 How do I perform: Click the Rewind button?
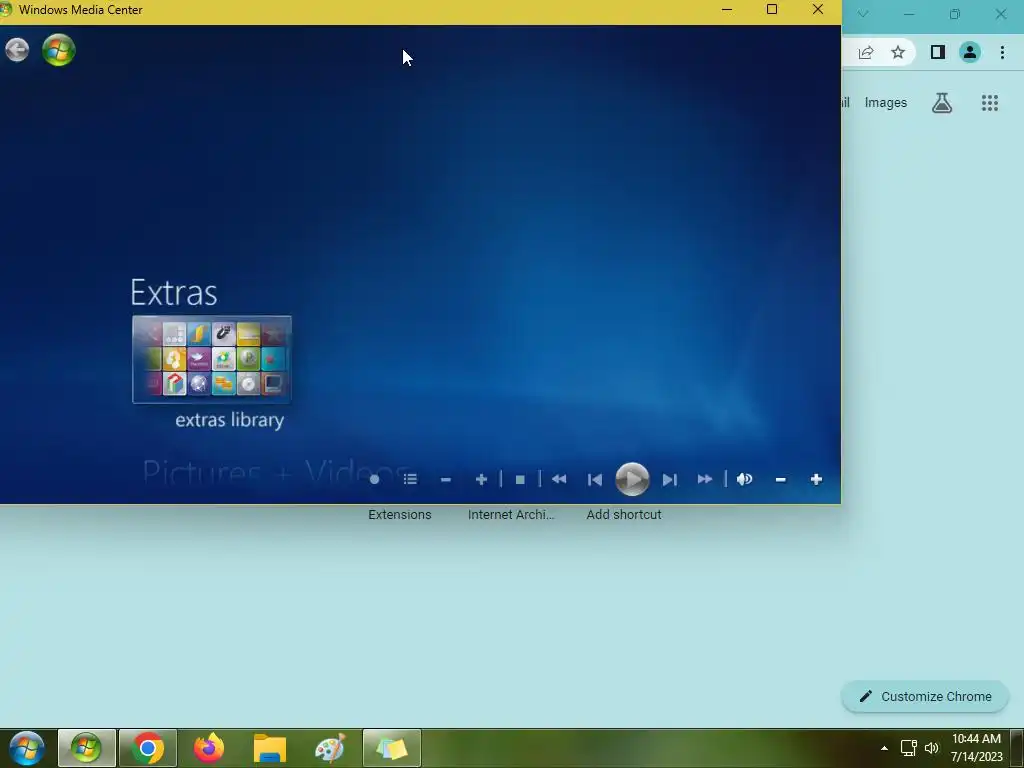point(559,479)
